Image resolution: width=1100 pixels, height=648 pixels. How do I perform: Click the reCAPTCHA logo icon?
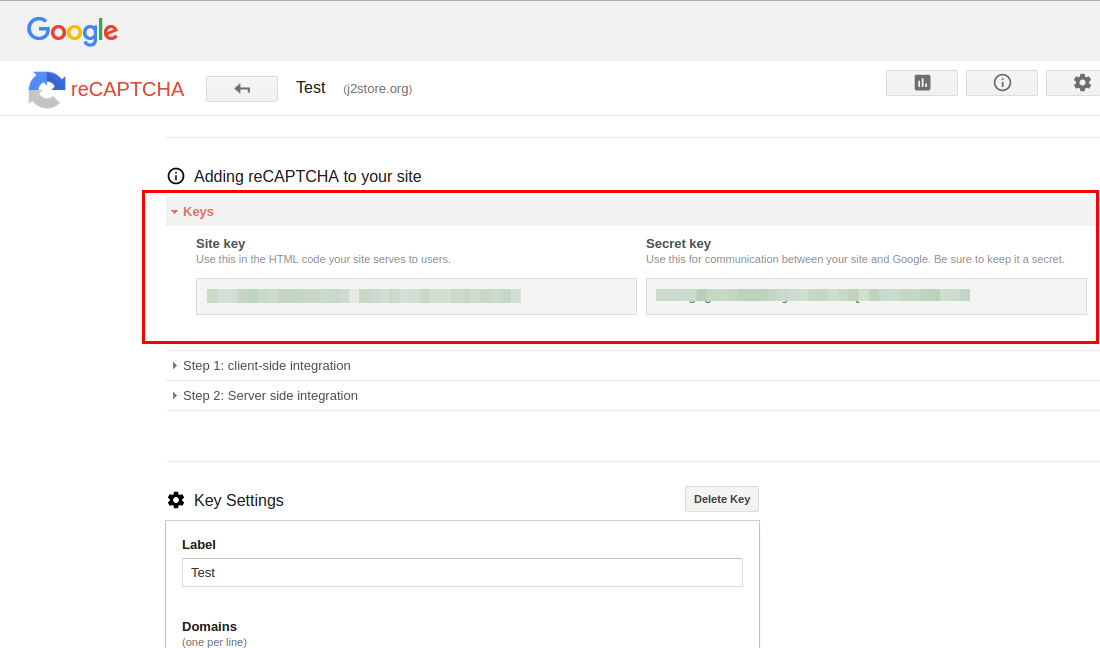(x=46, y=90)
